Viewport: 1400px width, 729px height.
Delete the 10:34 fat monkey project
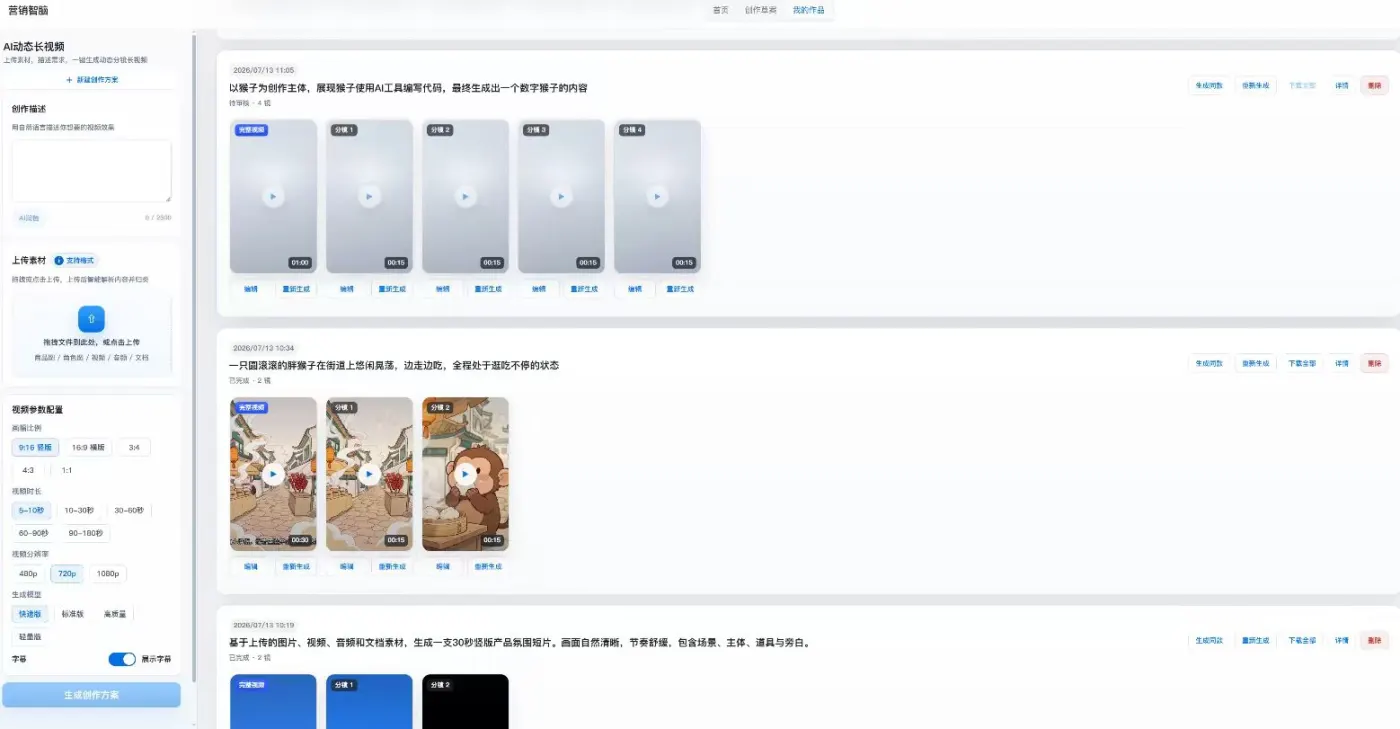[x=1374, y=364]
